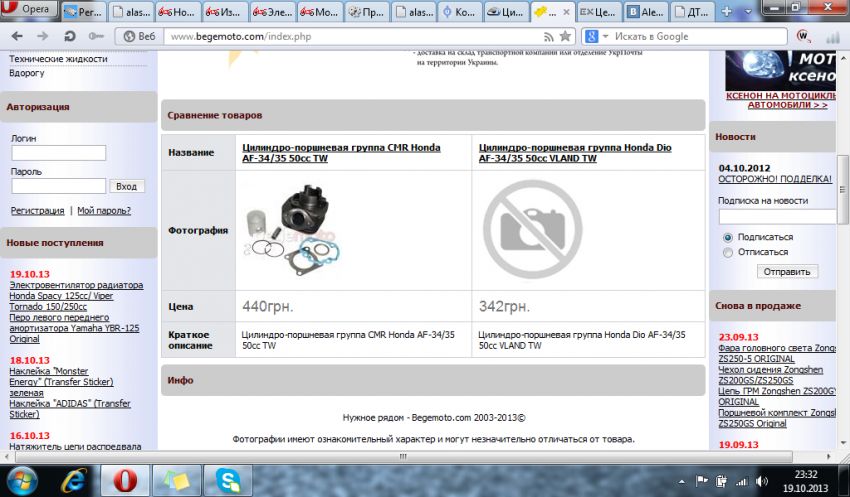
Task: Click the news subscription email field
Action: (777, 217)
